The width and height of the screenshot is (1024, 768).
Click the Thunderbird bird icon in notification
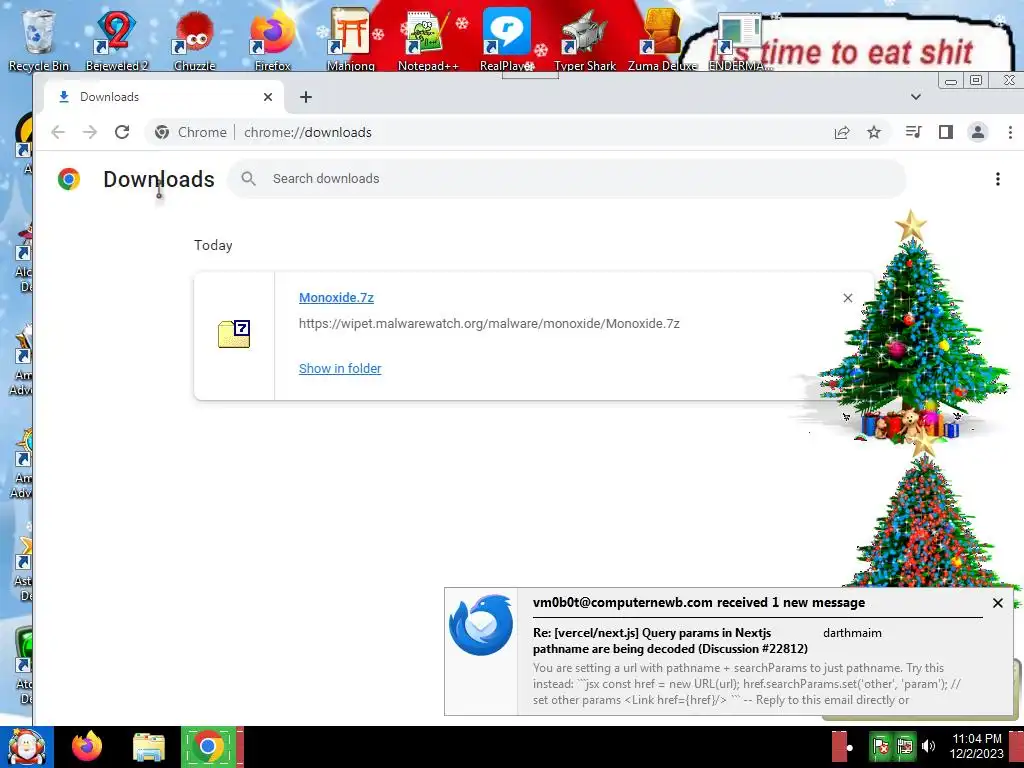pyautogui.click(x=481, y=625)
